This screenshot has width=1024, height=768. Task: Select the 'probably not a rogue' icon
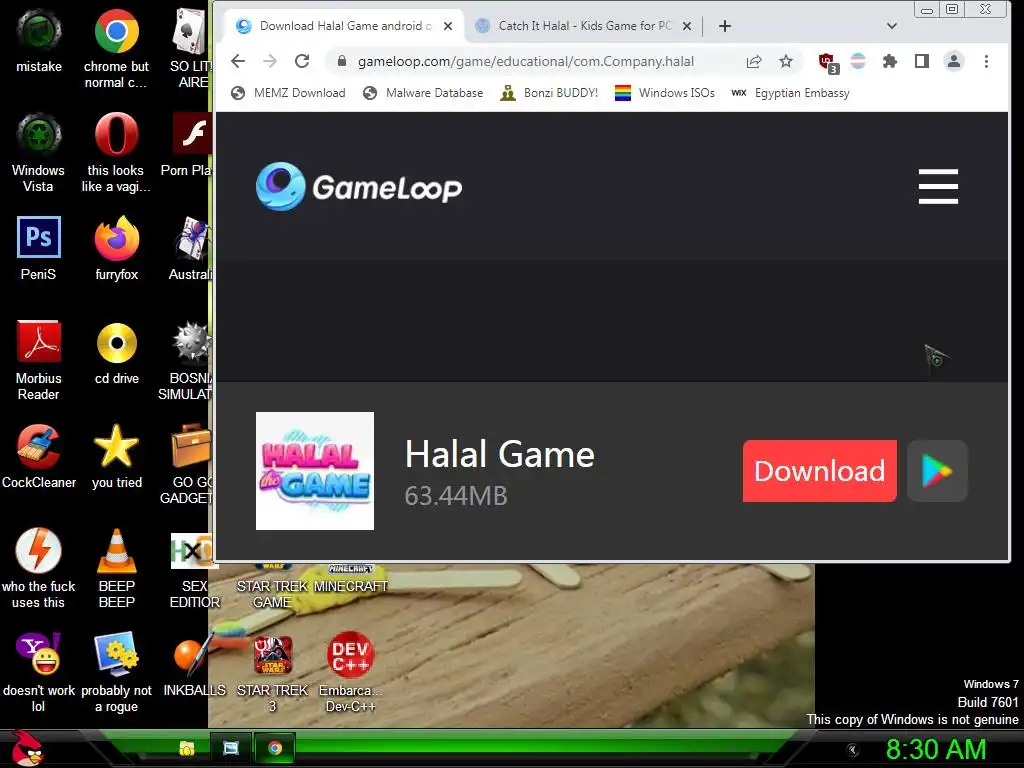click(116, 672)
